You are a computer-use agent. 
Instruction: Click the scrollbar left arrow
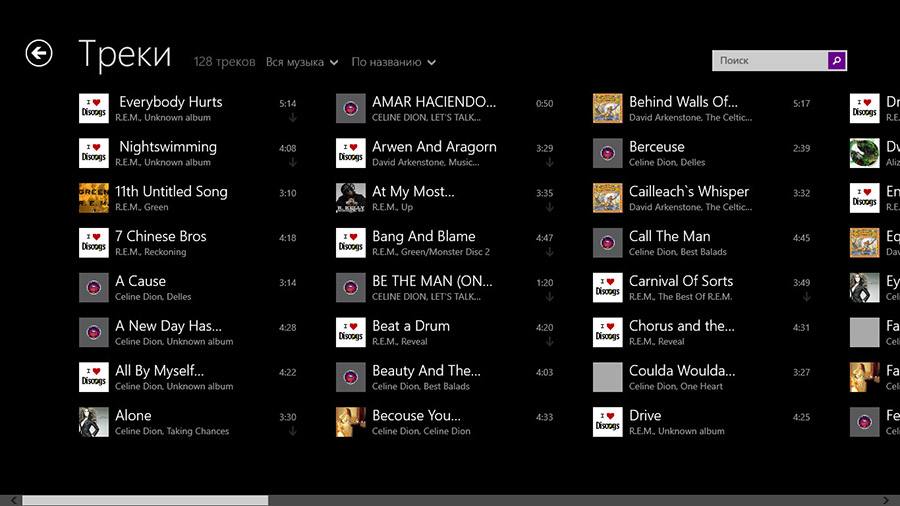pyautogui.click(x=14, y=501)
